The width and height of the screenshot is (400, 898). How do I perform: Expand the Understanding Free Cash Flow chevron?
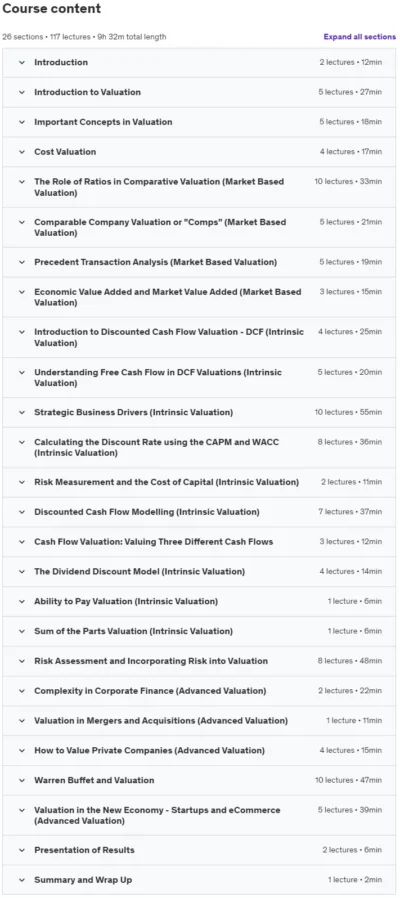[22, 372]
